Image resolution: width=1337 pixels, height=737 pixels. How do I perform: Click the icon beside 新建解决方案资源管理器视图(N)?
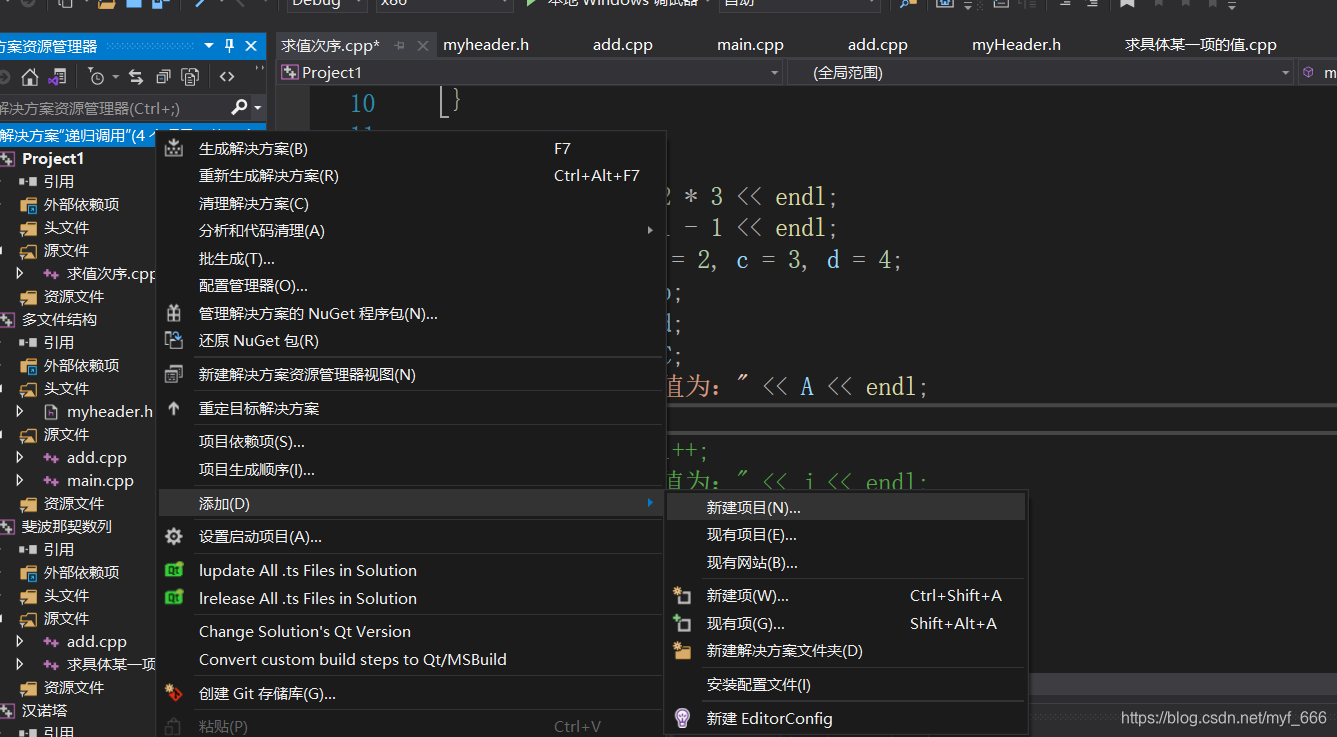click(x=174, y=374)
